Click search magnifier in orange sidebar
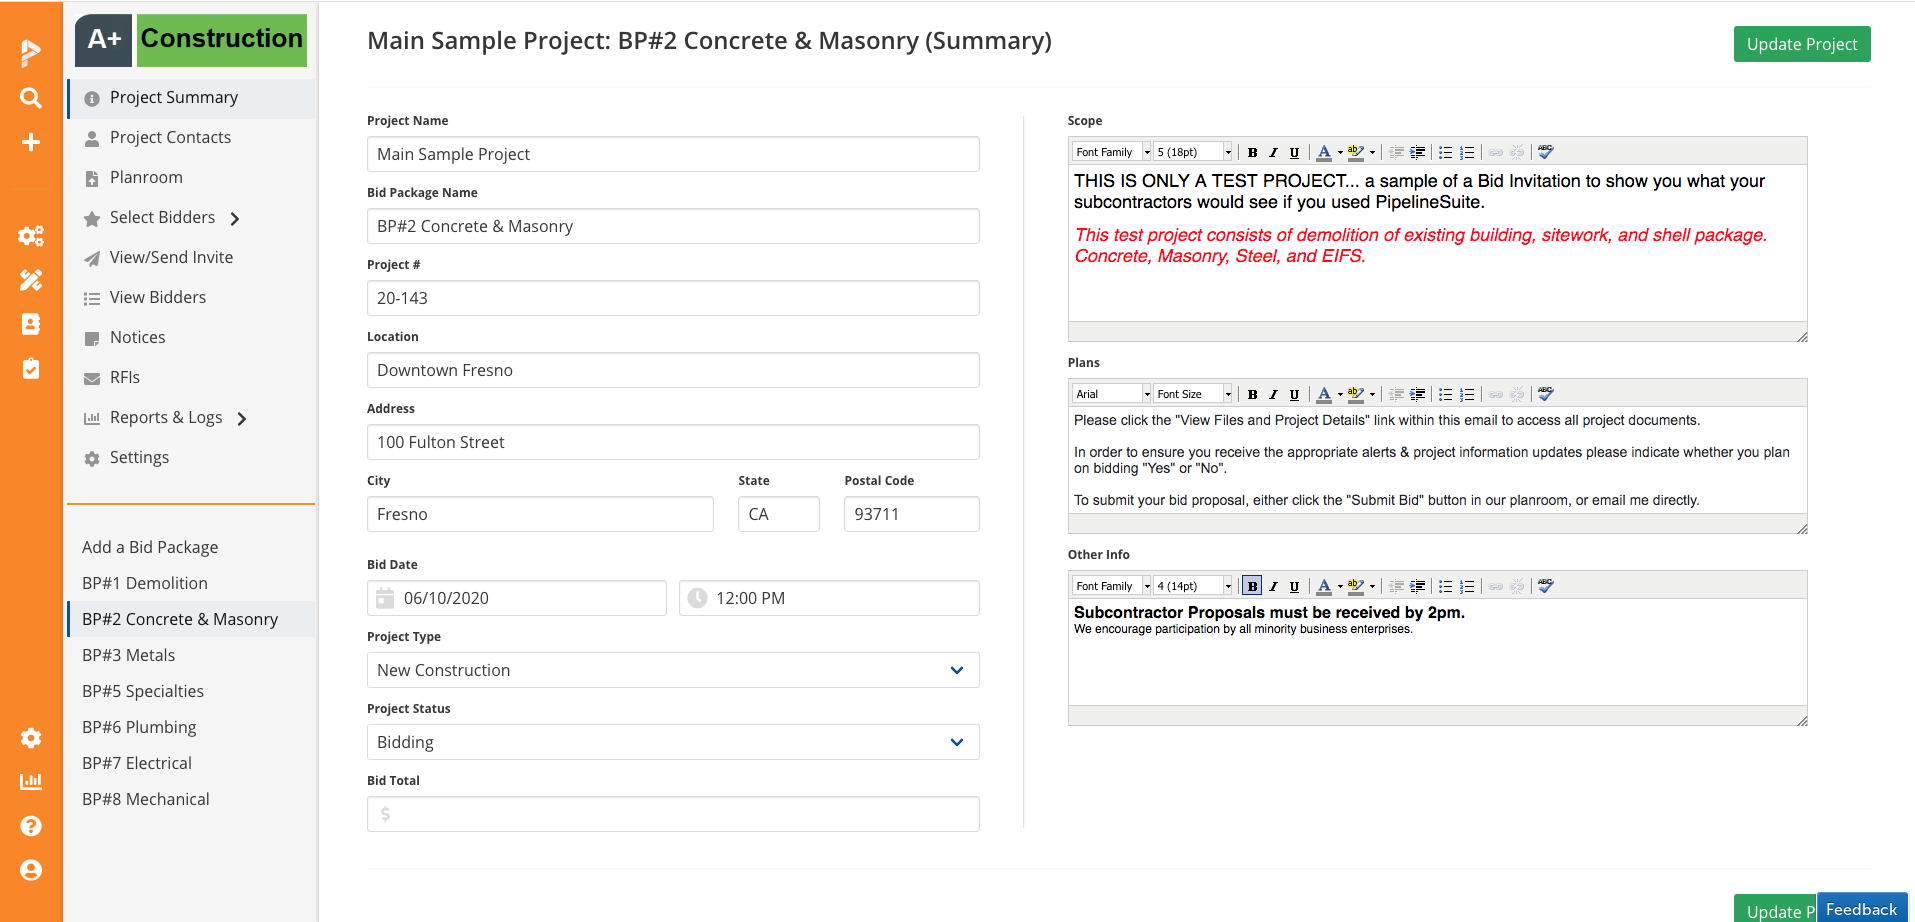 coord(31,98)
